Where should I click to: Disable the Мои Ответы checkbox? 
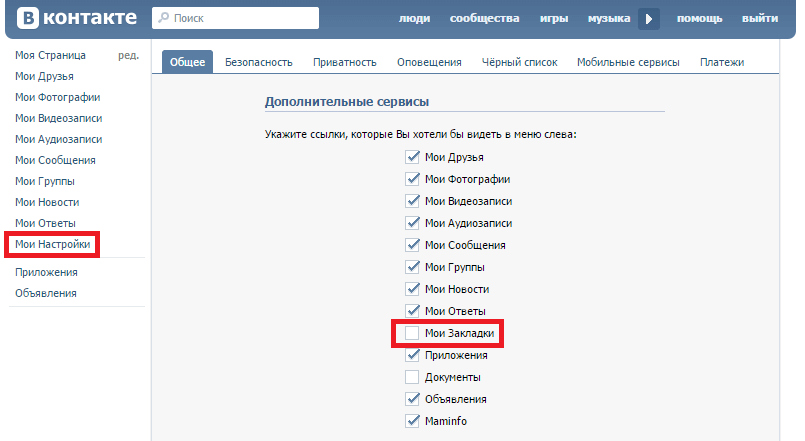[x=412, y=311]
